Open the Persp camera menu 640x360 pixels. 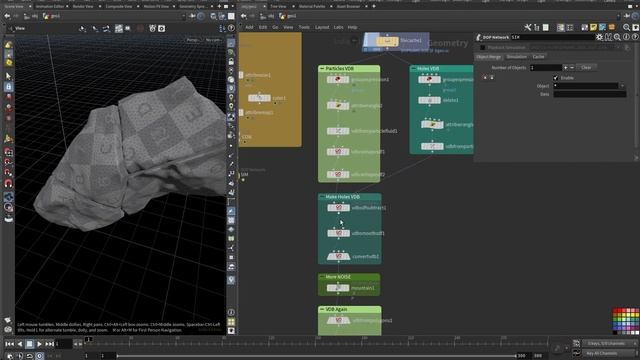pyautogui.click(x=192, y=40)
